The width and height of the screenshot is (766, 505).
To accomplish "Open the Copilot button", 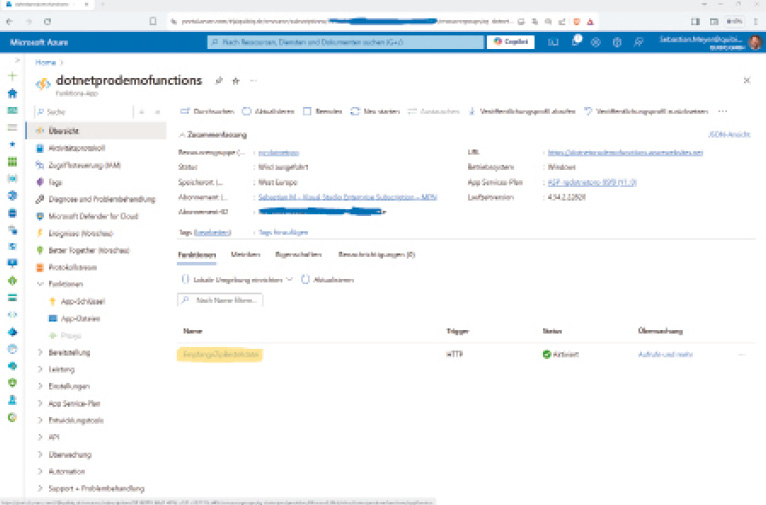I will [511, 42].
